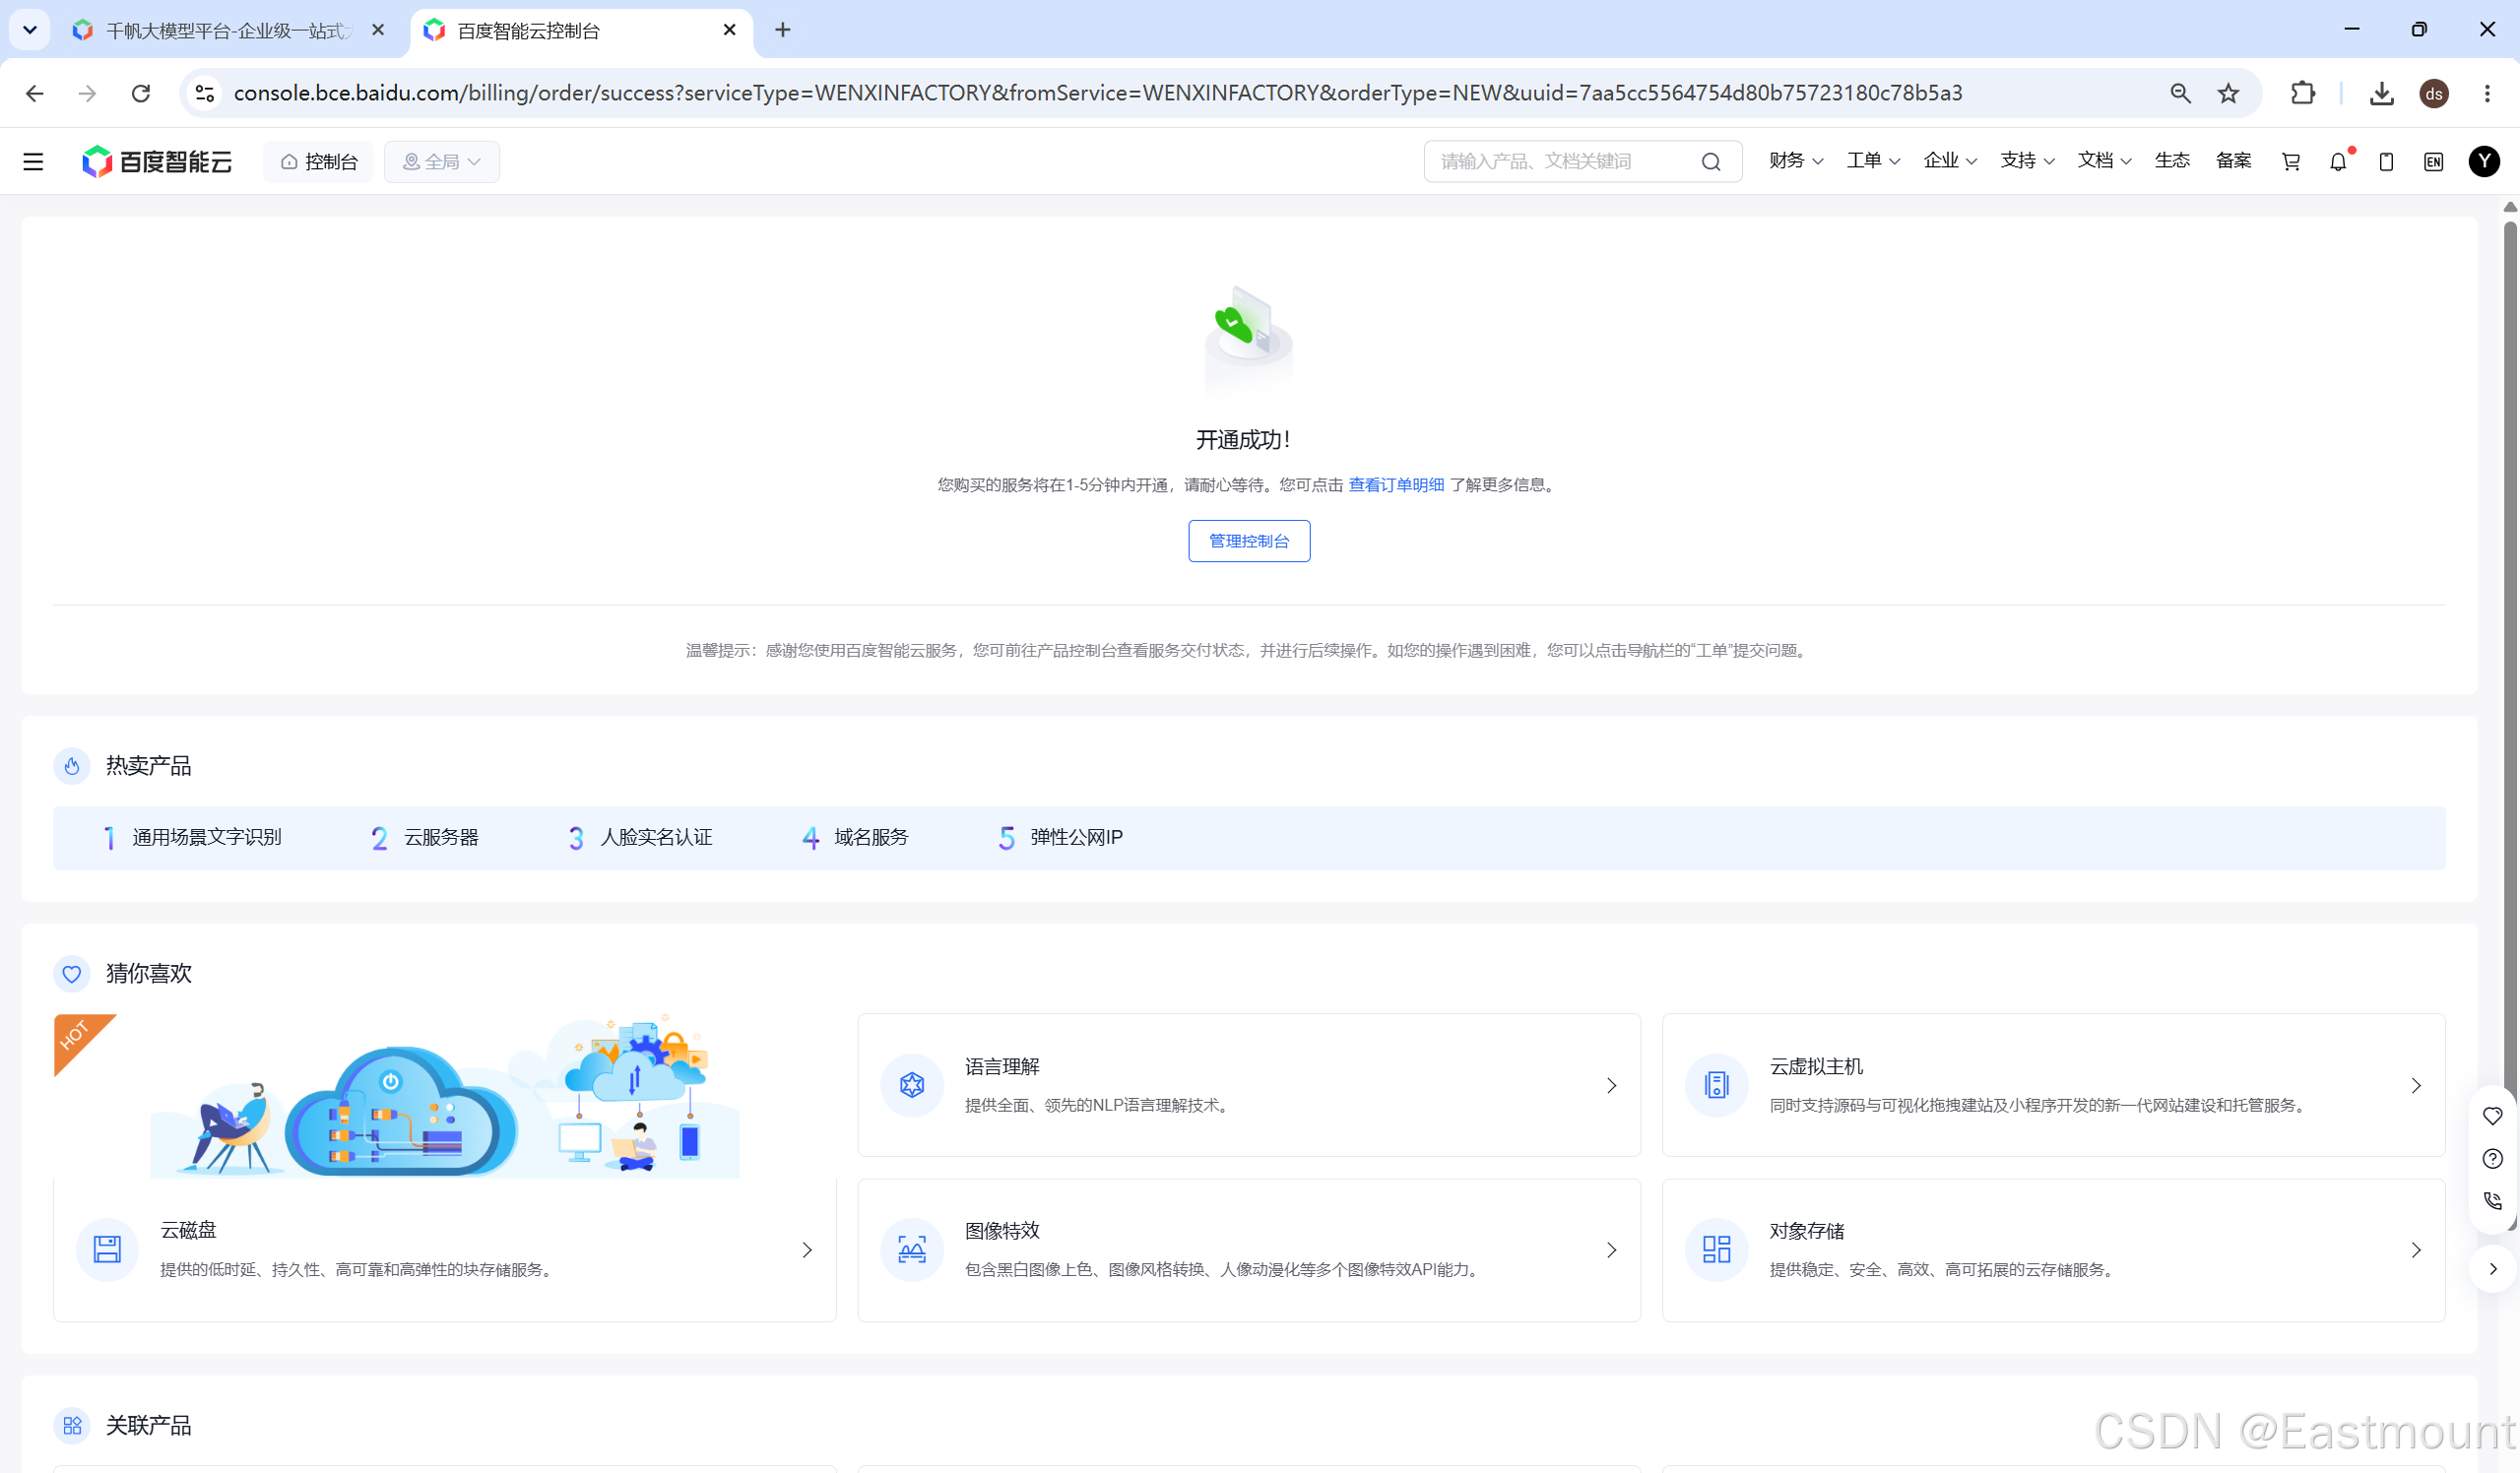The image size is (2520, 1473).
Task: Open the 控制台 console home button
Action: (x=318, y=161)
